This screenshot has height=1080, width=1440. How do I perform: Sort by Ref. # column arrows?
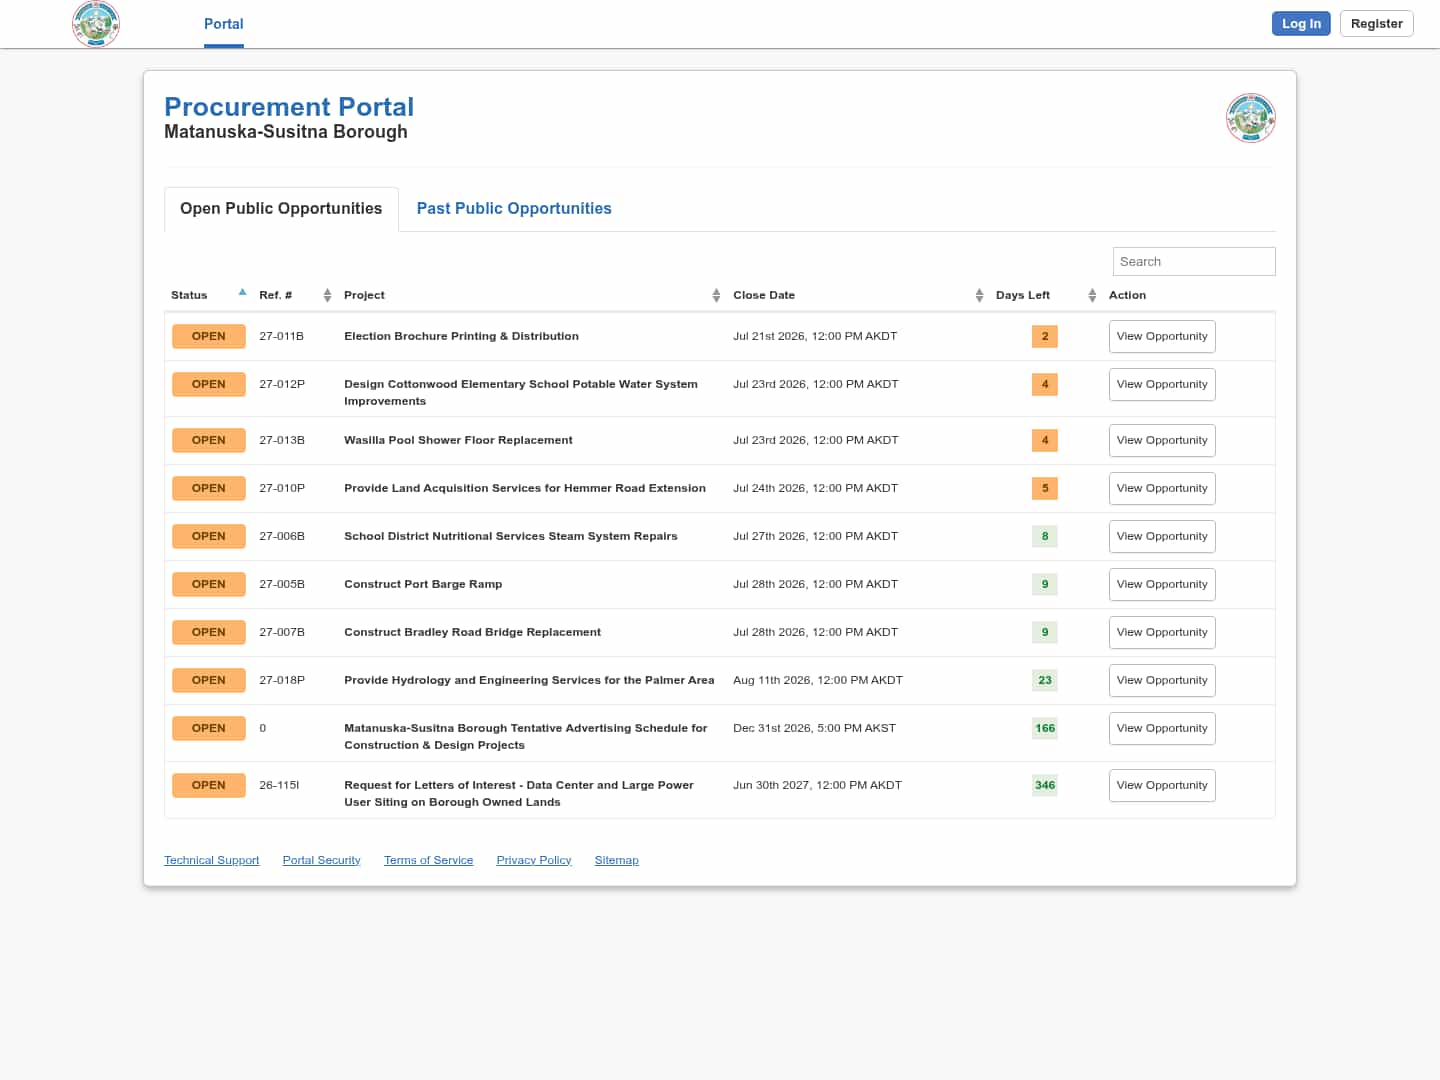[x=327, y=295]
